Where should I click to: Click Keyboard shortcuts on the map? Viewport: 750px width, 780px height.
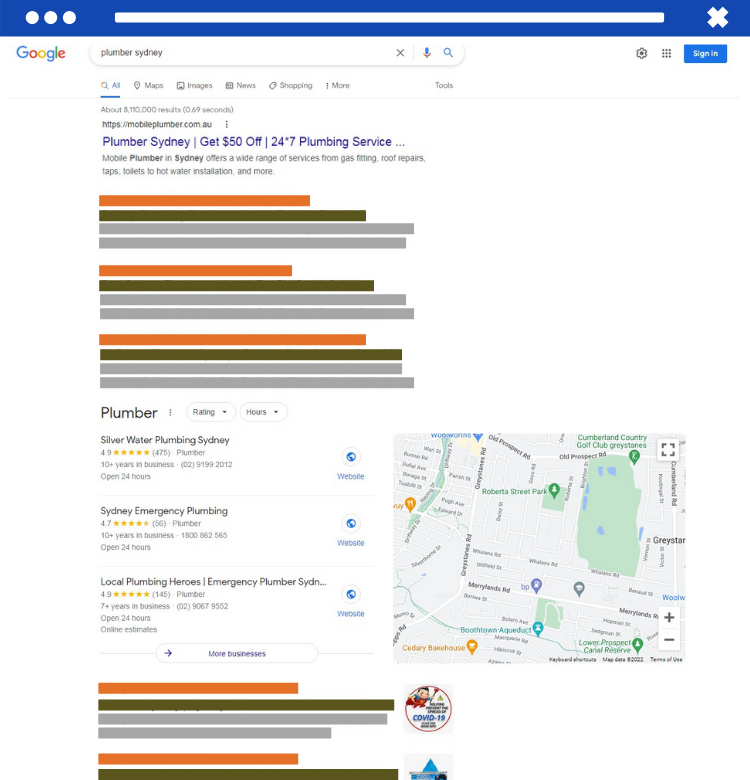point(572,659)
